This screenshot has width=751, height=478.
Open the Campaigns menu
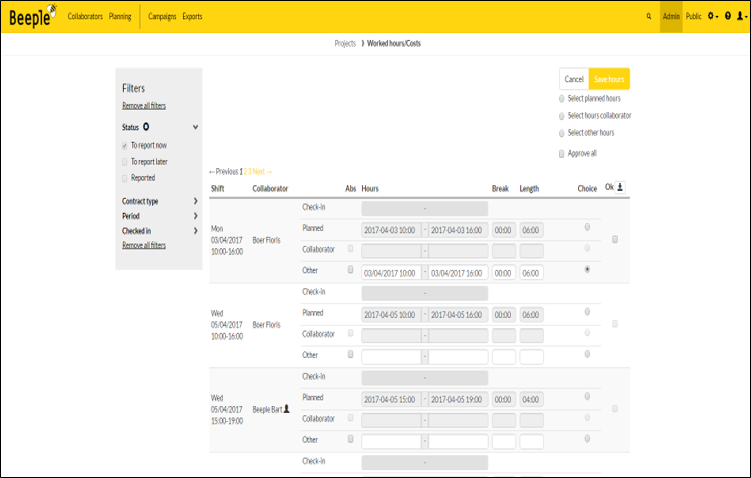(x=162, y=16)
